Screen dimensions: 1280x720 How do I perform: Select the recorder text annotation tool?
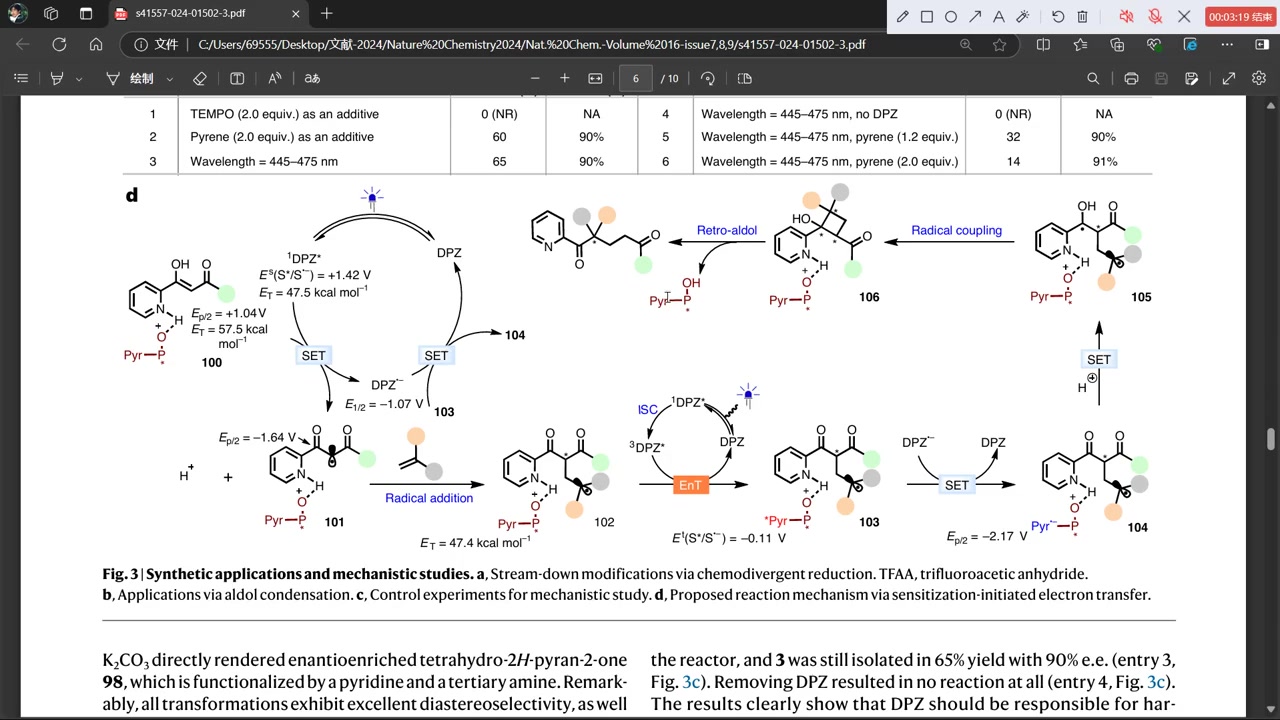tap(999, 17)
